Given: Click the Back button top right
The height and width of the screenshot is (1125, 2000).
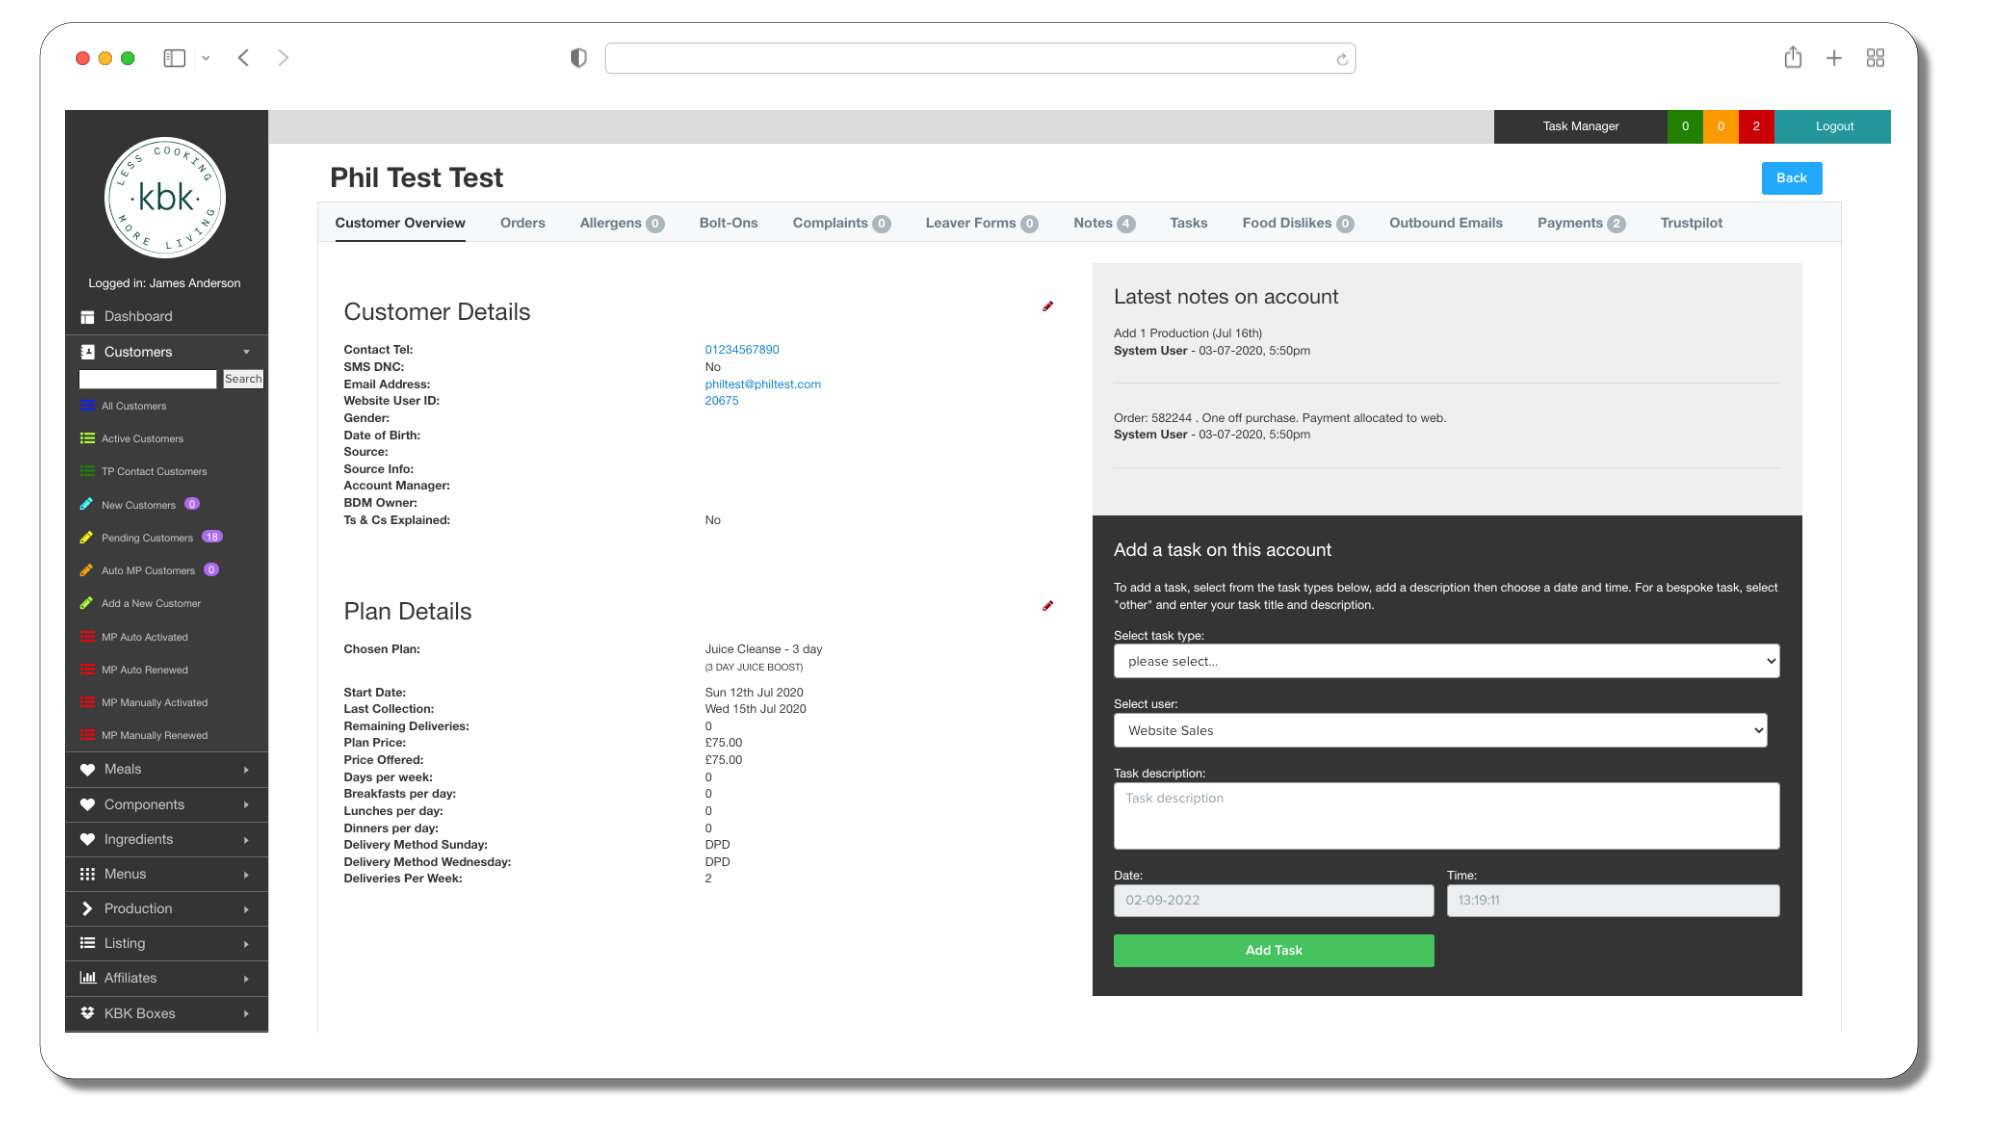Looking at the screenshot, I should click(x=1791, y=177).
